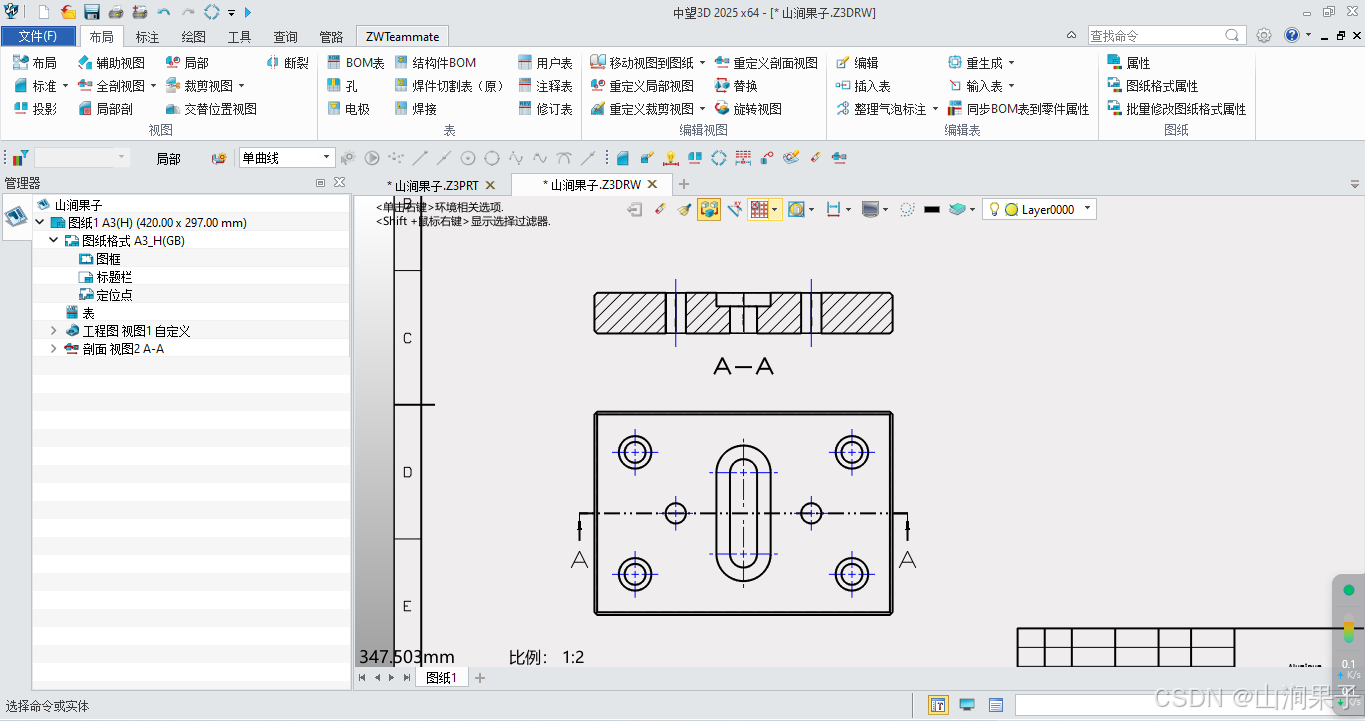Expand the 工程图 视图1 自定义 tree node
The image size is (1365, 721).
pos(54,331)
